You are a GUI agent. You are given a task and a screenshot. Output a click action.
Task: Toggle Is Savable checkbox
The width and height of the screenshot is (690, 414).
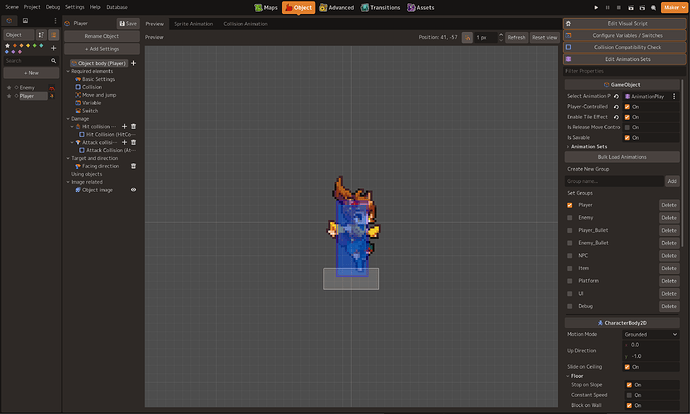tap(627, 138)
